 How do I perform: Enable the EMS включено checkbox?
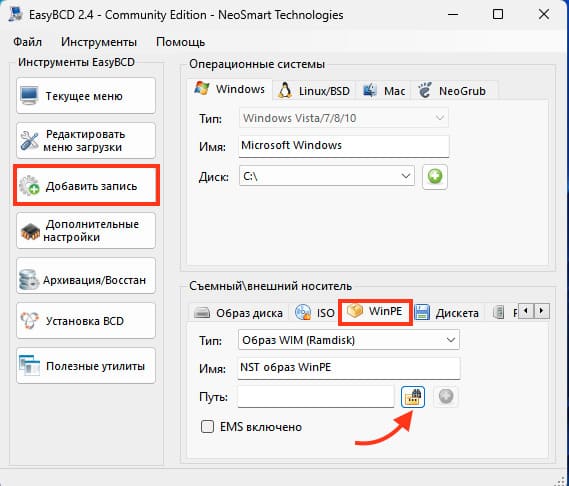tap(207, 427)
